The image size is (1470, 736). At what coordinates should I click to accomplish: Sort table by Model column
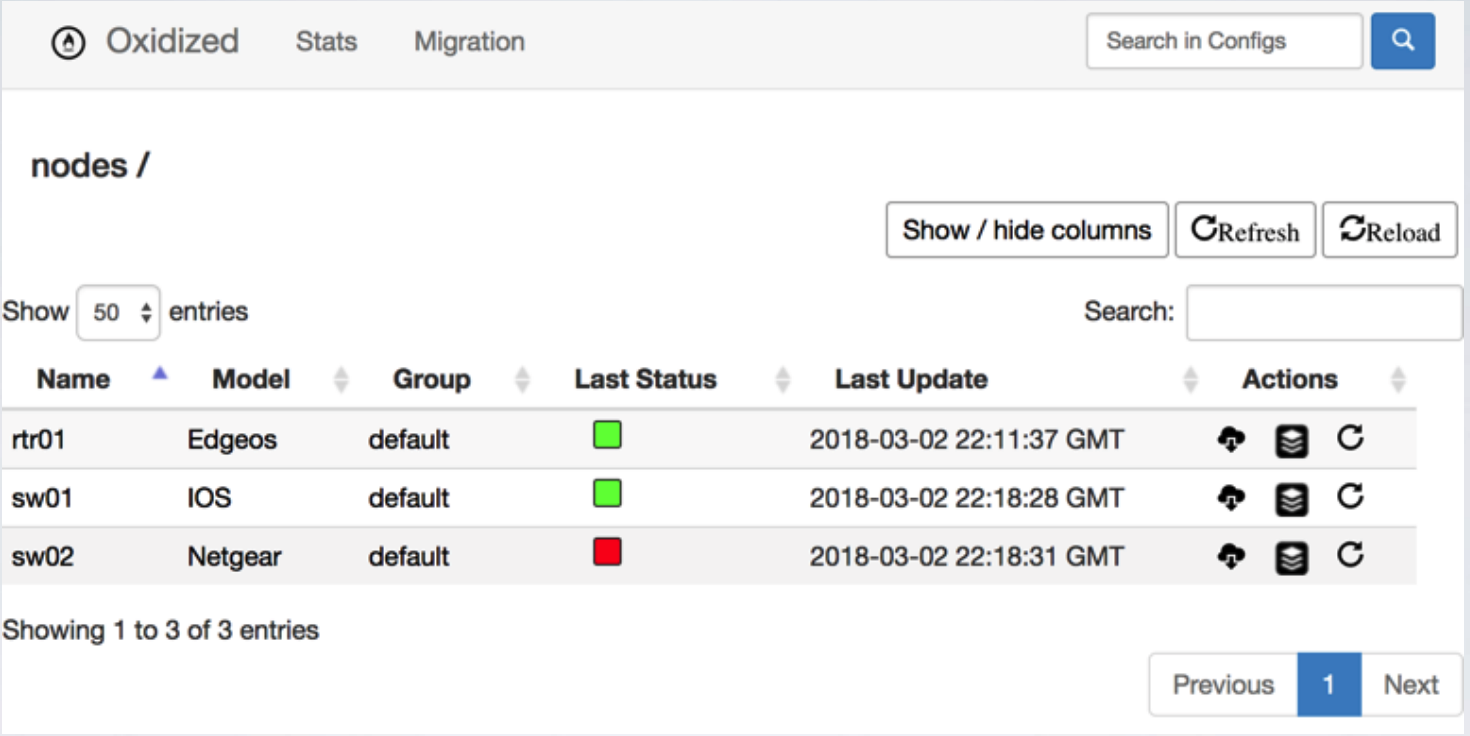(251, 379)
